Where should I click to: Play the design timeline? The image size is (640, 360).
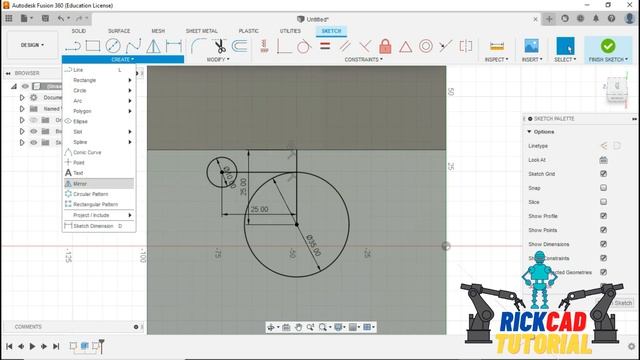(x=32, y=347)
